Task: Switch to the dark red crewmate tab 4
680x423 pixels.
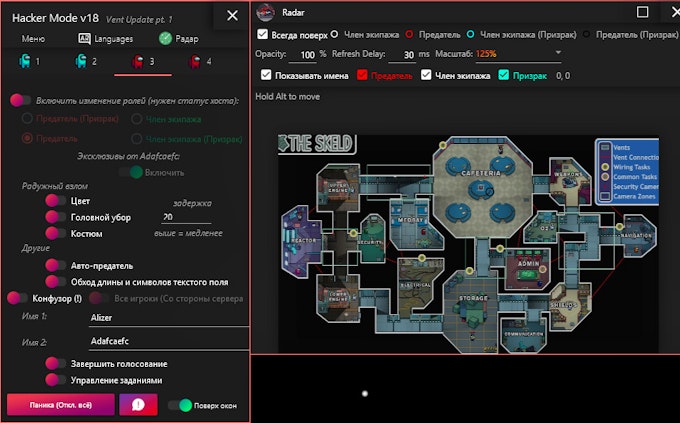Action: [x=200, y=62]
